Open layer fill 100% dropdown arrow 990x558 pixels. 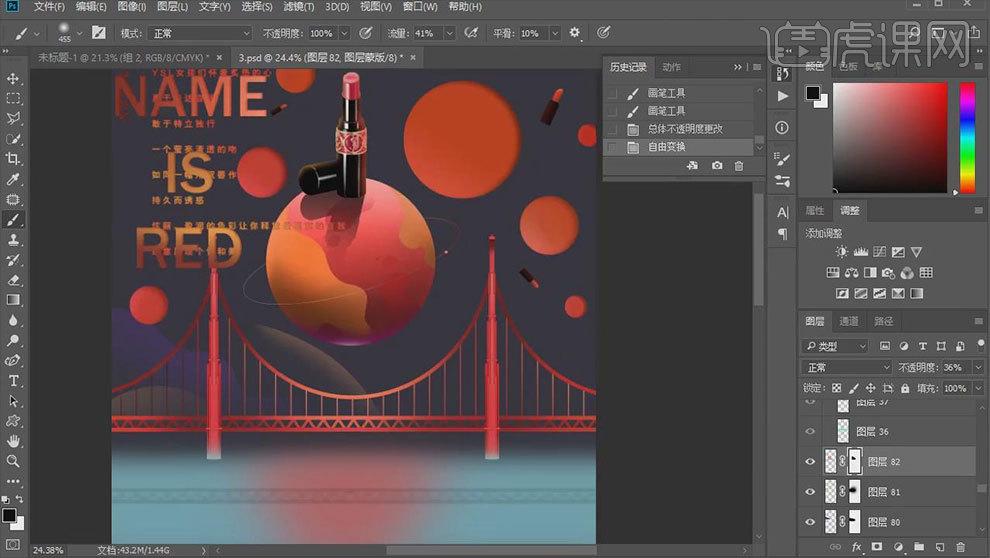(x=978, y=388)
